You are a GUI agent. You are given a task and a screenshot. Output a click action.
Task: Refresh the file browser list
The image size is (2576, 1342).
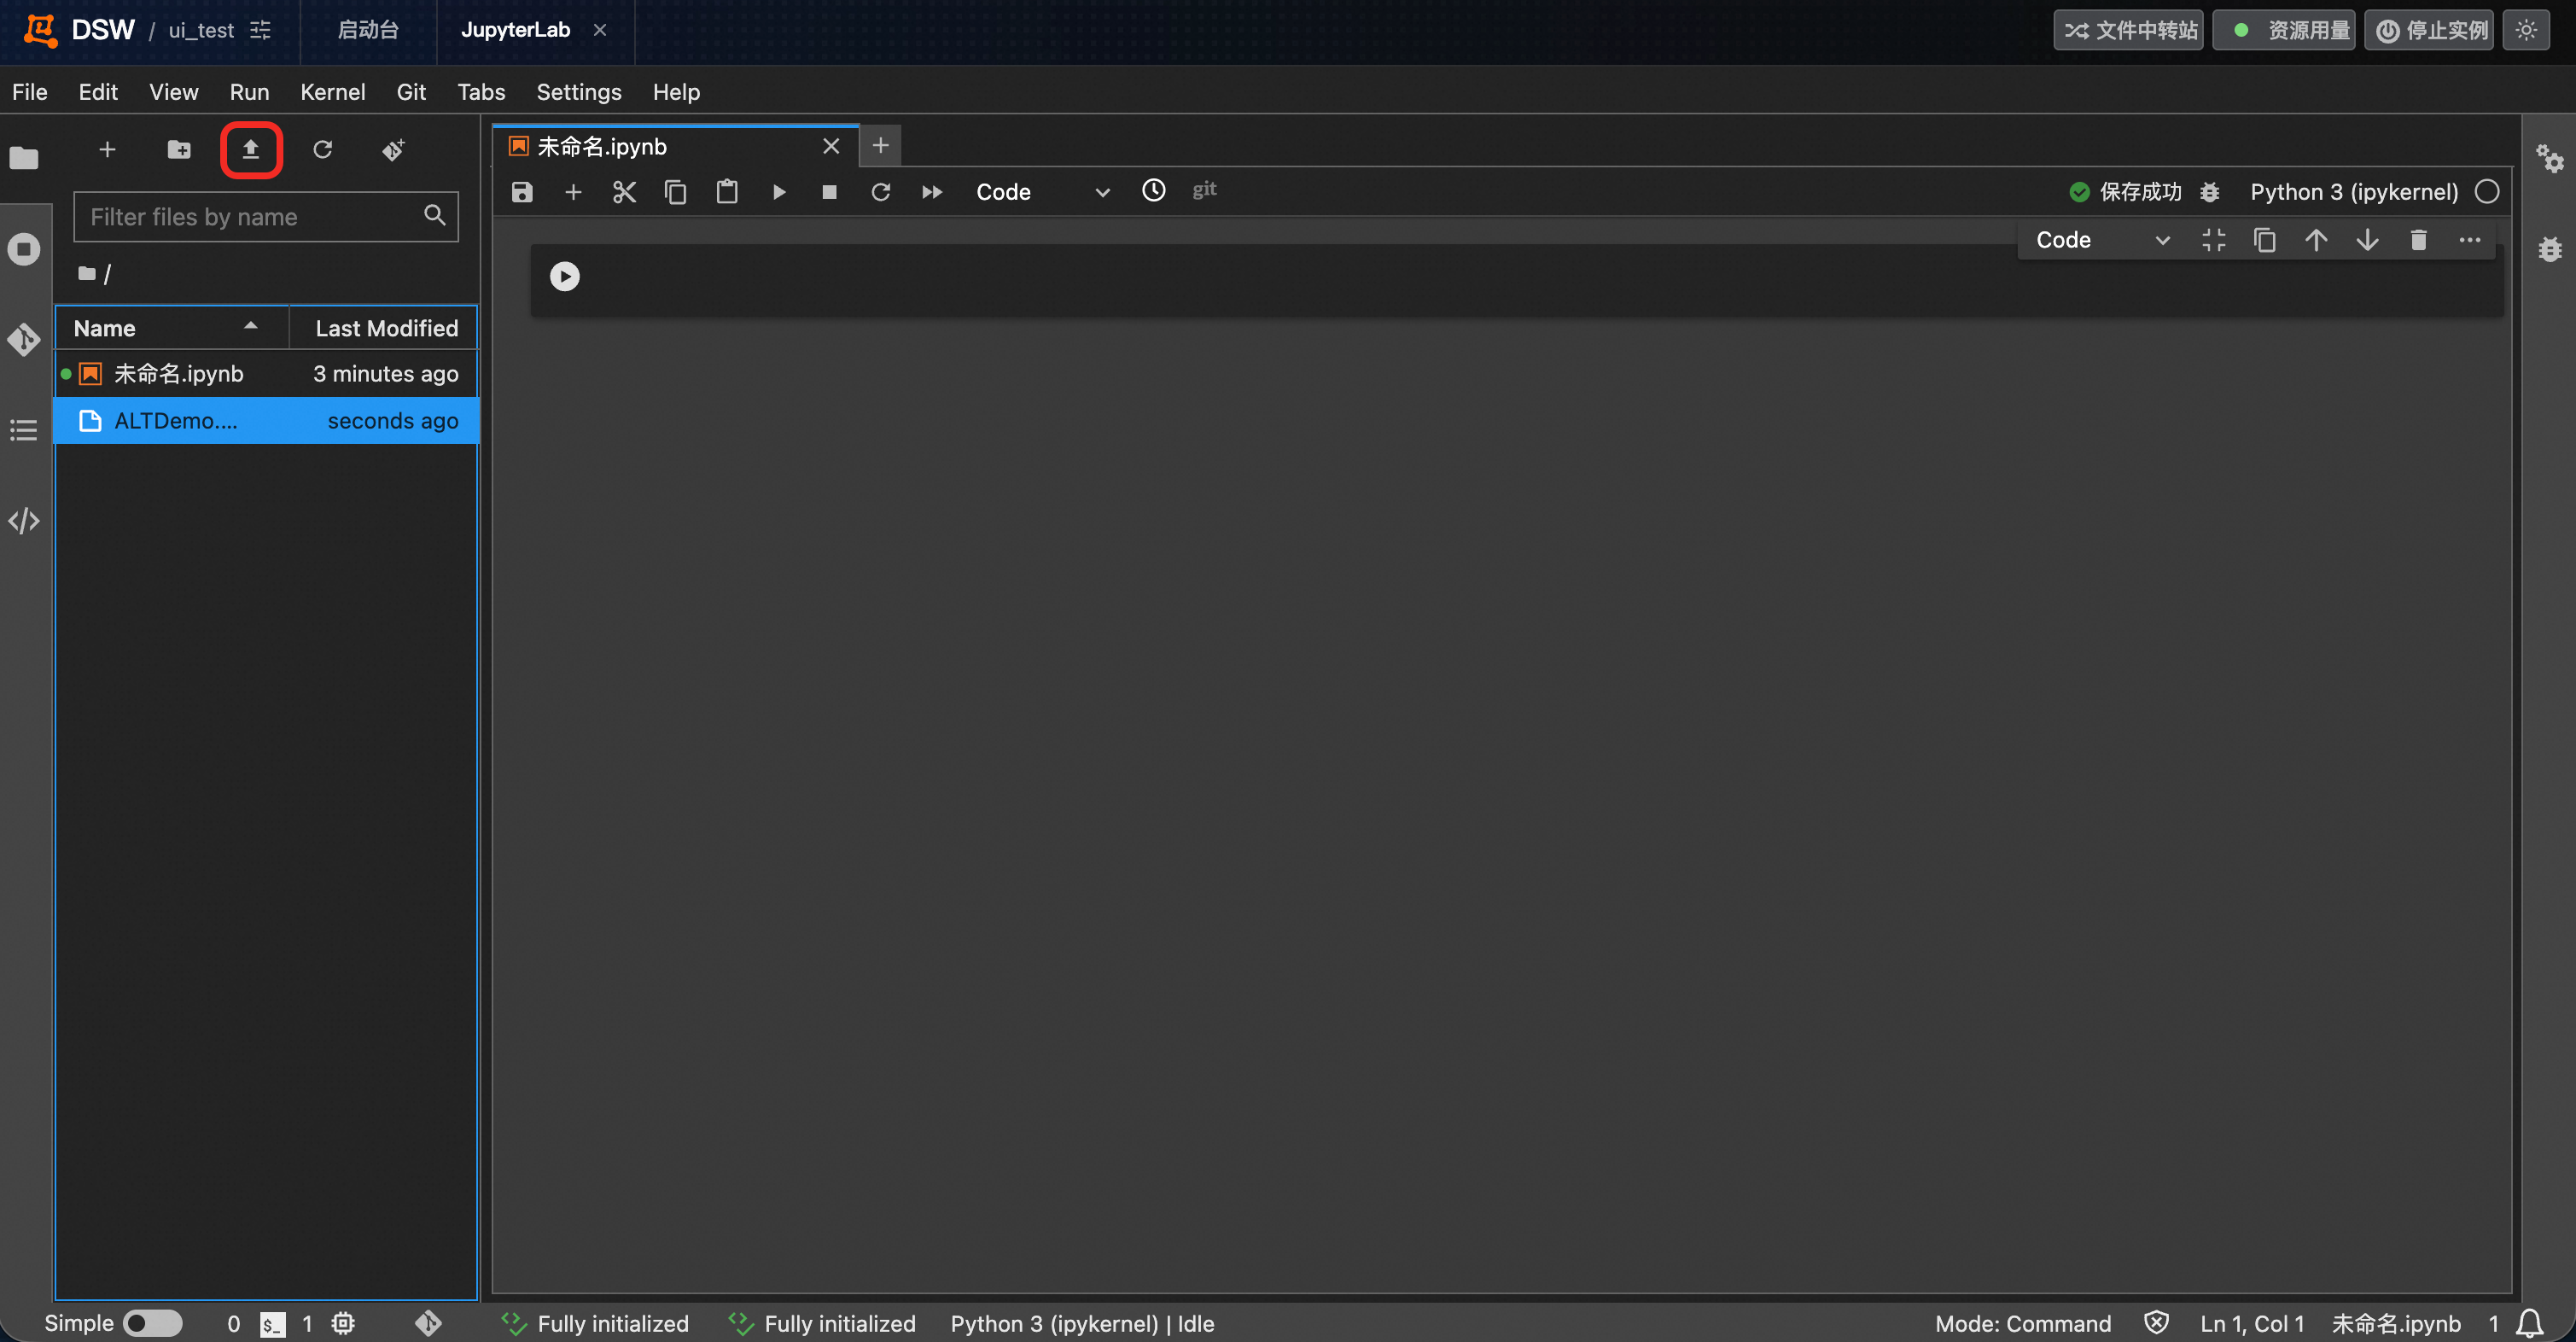[x=322, y=150]
